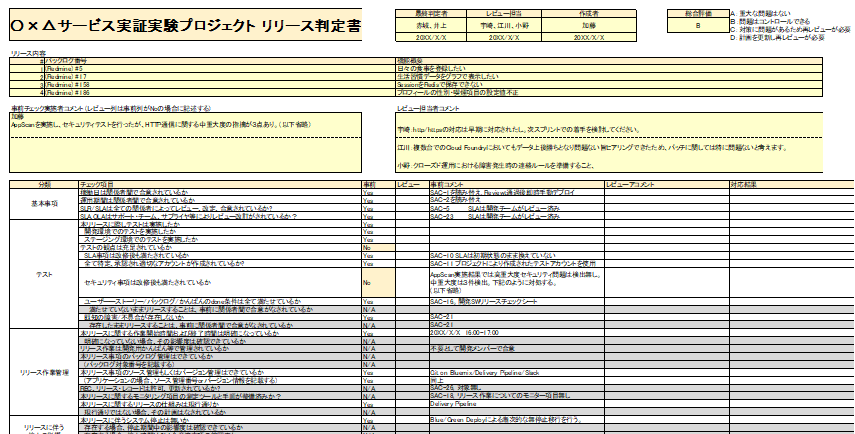Select the Blue/Green Deploy comment cell

coord(516,420)
